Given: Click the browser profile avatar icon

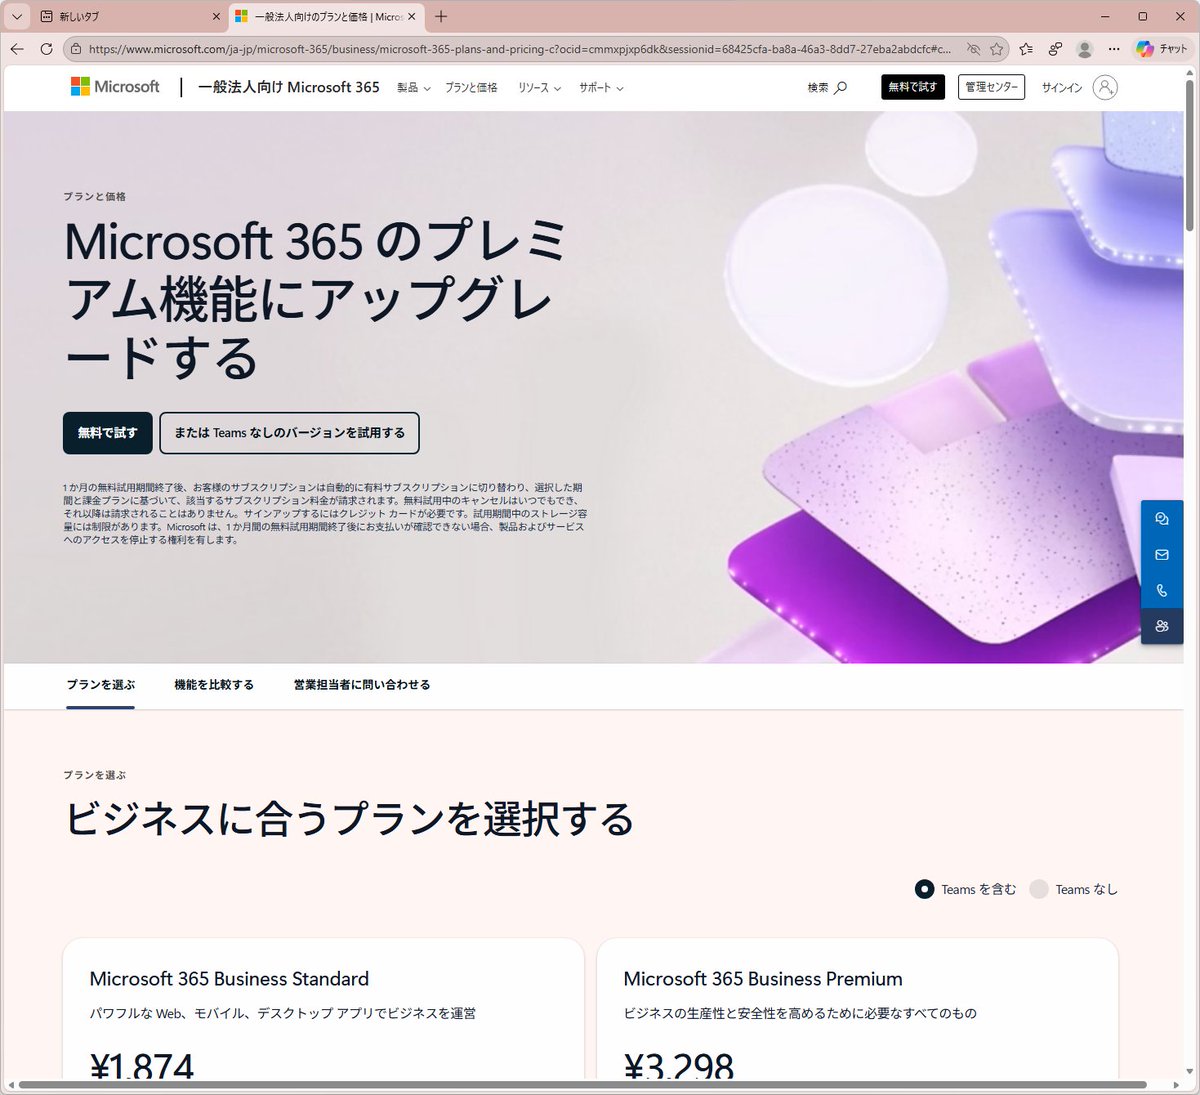Looking at the screenshot, I should [x=1084, y=49].
